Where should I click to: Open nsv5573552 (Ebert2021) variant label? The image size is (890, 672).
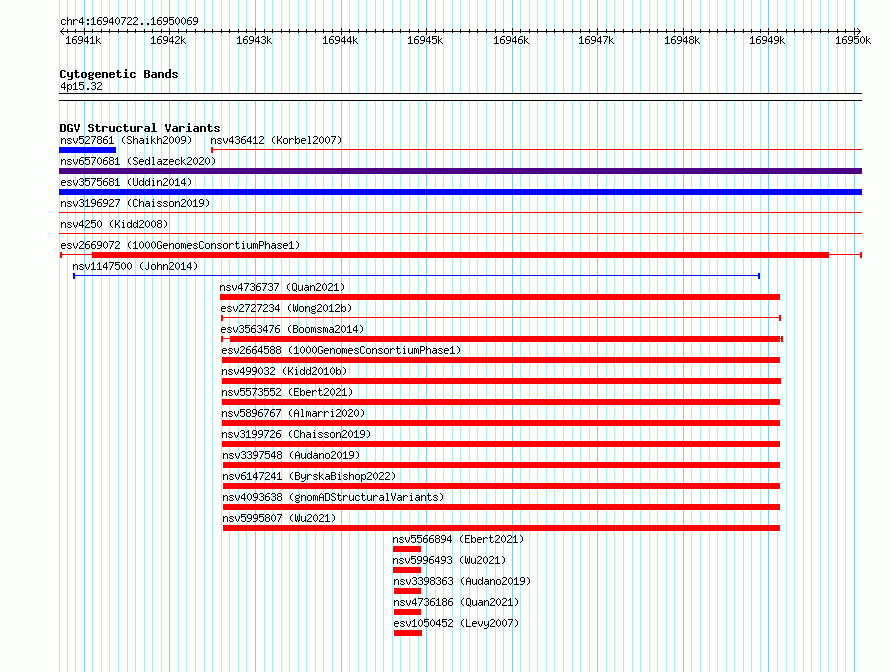[287, 392]
